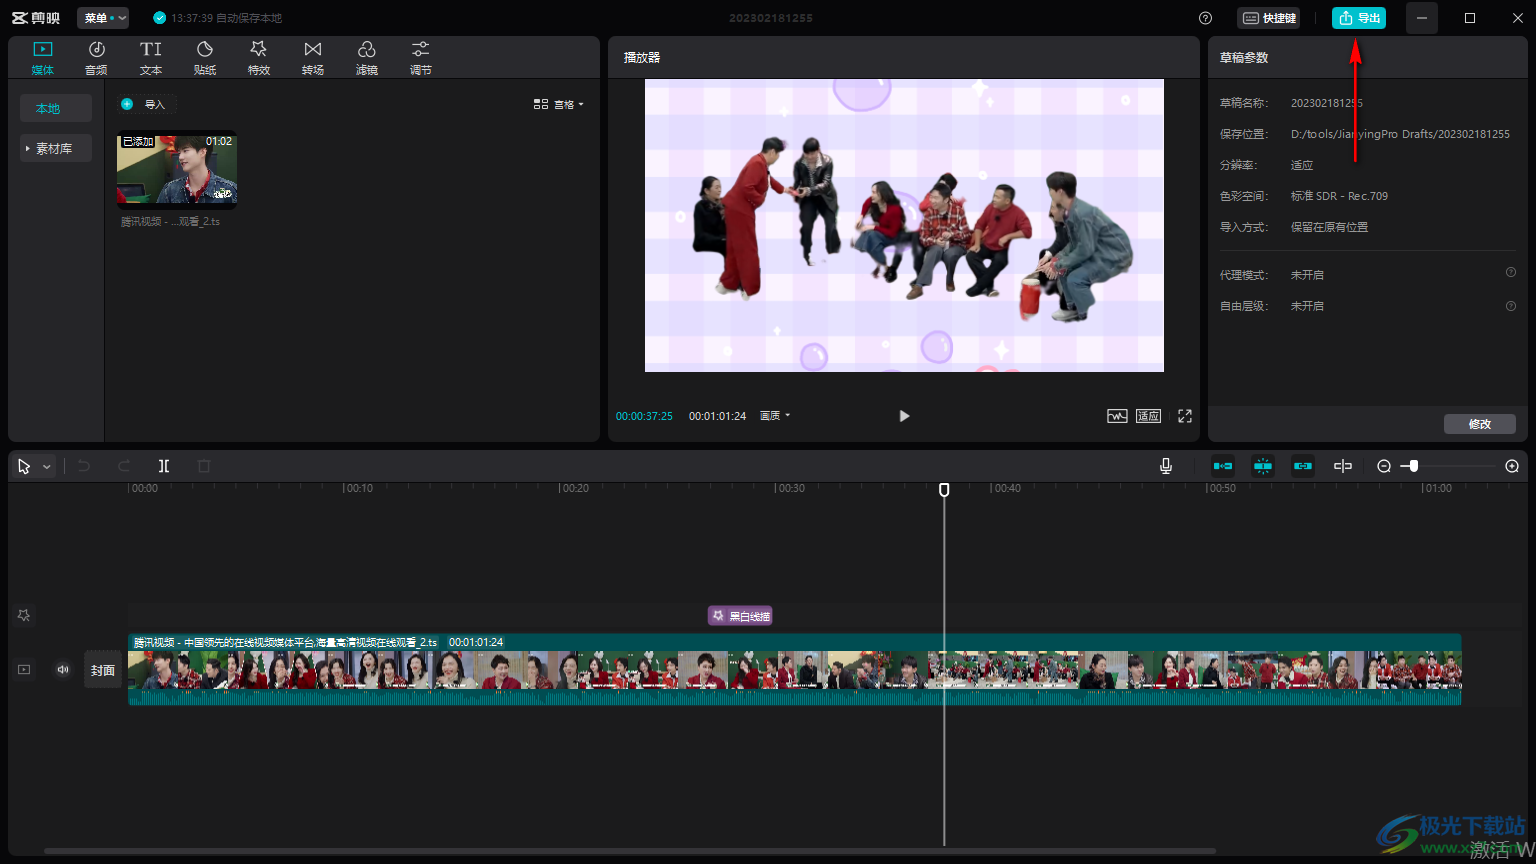Click the 修改 modify draft button
The width and height of the screenshot is (1536, 864).
click(1480, 424)
